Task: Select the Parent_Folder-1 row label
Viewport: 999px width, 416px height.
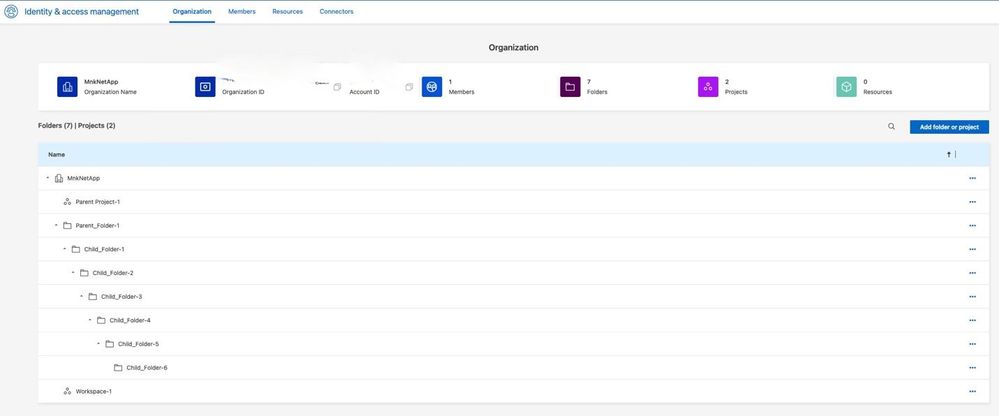Action: (x=97, y=226)
